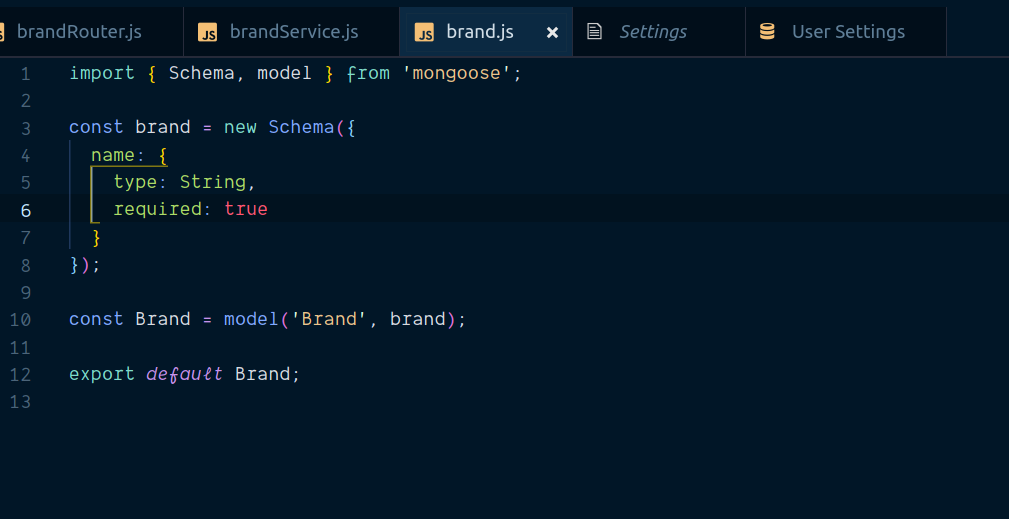Click the closing yellow brace on line 7
This screenshot has width=1009, height=519.
(x=97, y=238)
